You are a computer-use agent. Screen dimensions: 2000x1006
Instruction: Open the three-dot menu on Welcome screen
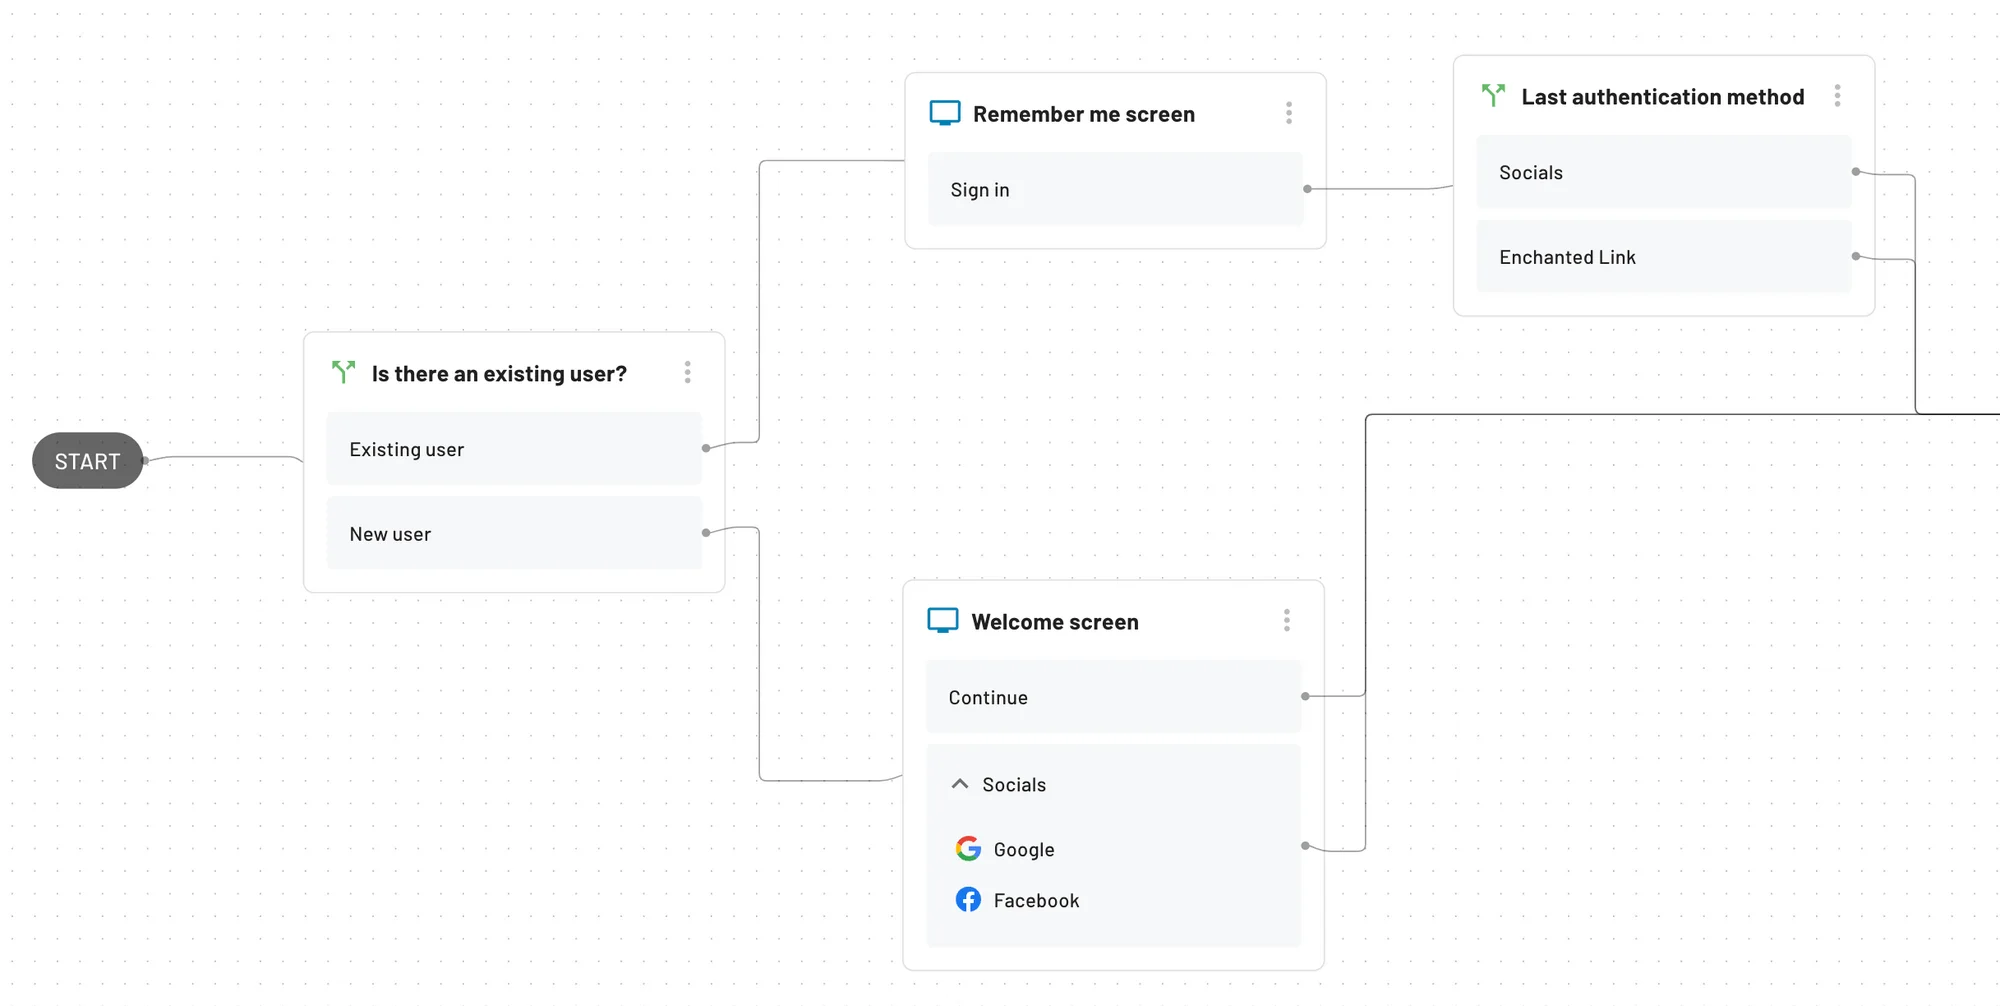[x=1287, y=620]
